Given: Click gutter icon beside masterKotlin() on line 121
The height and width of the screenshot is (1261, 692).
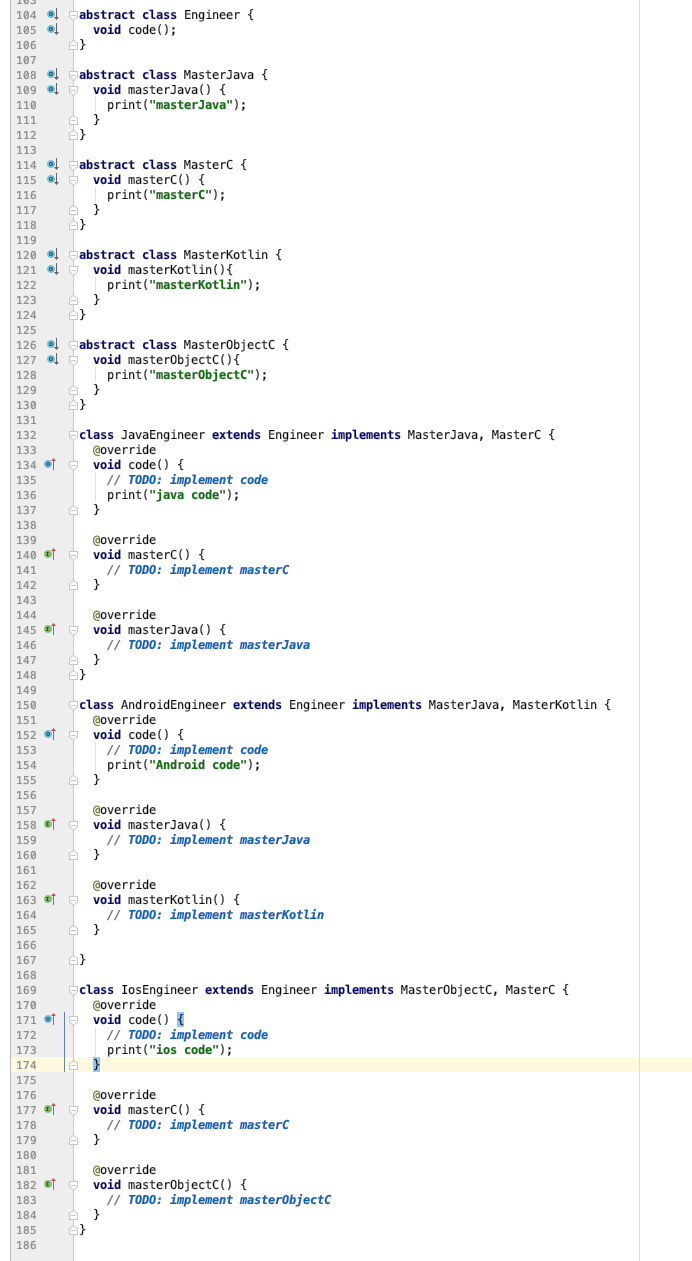Looking at the screenshot, I should pyautogui.click(x=53, y=270).
